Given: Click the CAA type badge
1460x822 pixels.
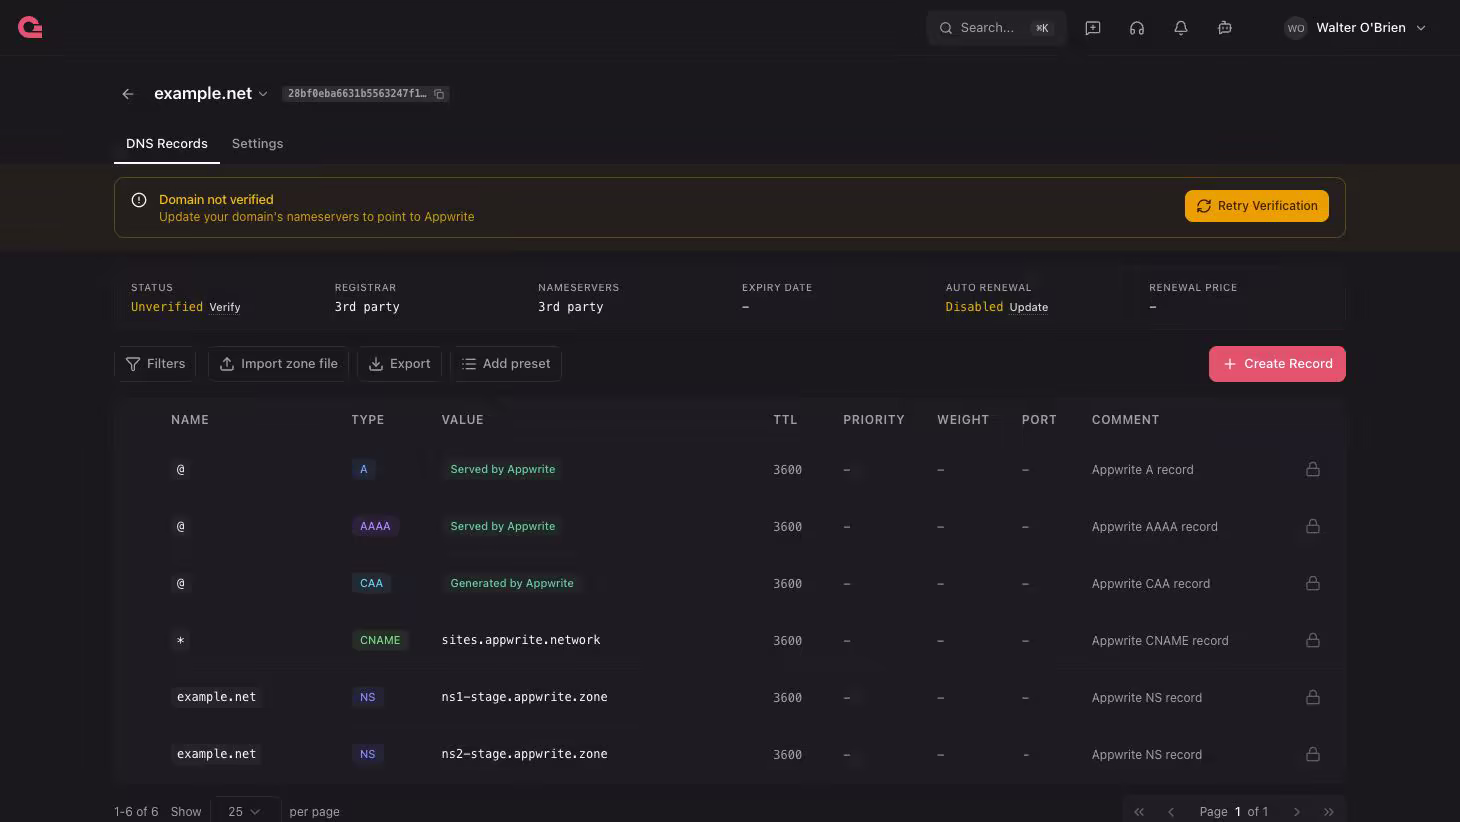Looking at the screenshot, I should tap(371, 583).
